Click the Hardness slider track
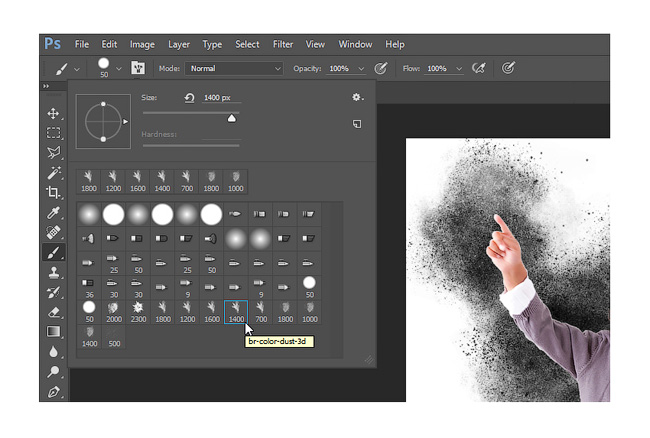The height and width of the screenshot is (438, 650). 191,145
